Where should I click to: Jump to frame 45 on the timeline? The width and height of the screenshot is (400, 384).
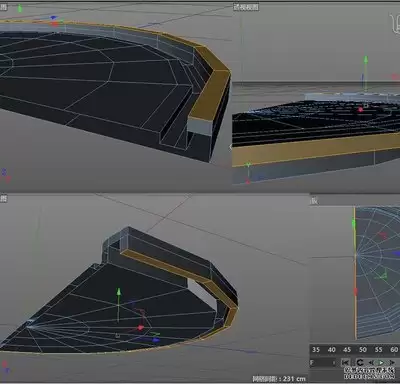(347, 350)
